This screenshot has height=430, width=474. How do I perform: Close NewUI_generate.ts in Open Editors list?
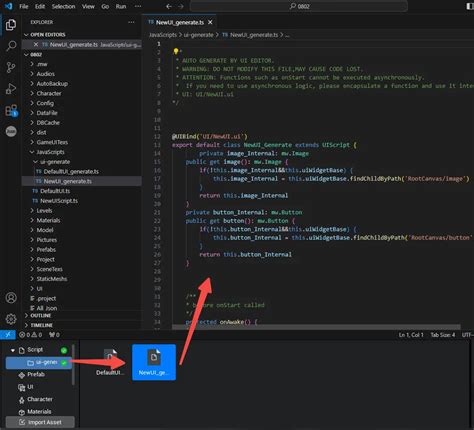tap(36, 44)
